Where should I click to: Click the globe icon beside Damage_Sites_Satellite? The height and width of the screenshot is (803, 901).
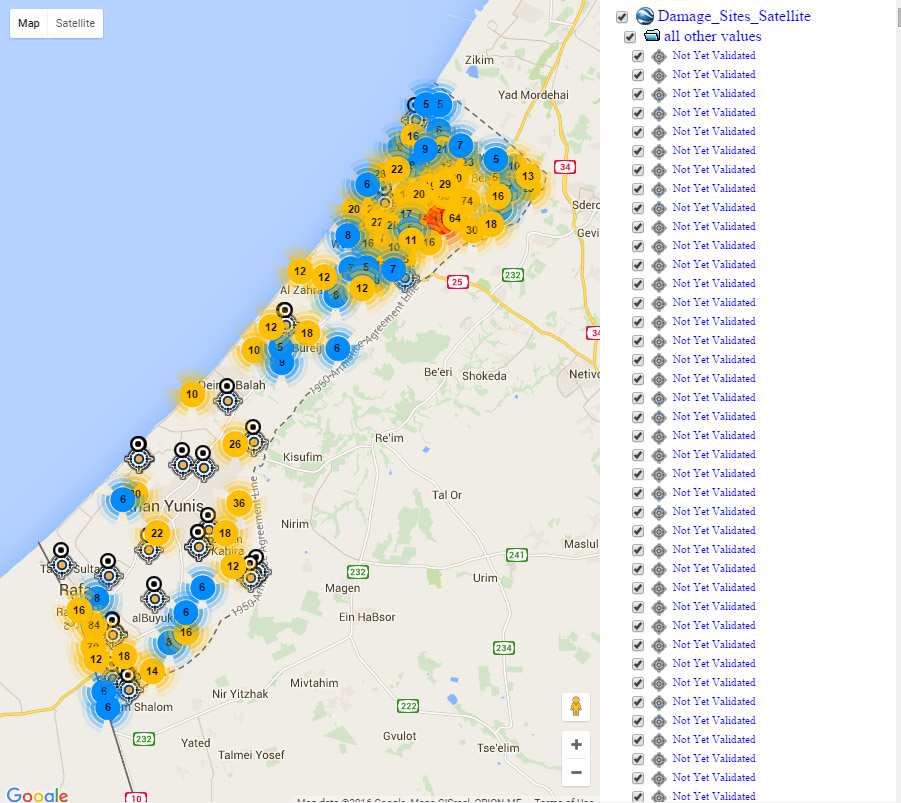[x=645, y=15]
